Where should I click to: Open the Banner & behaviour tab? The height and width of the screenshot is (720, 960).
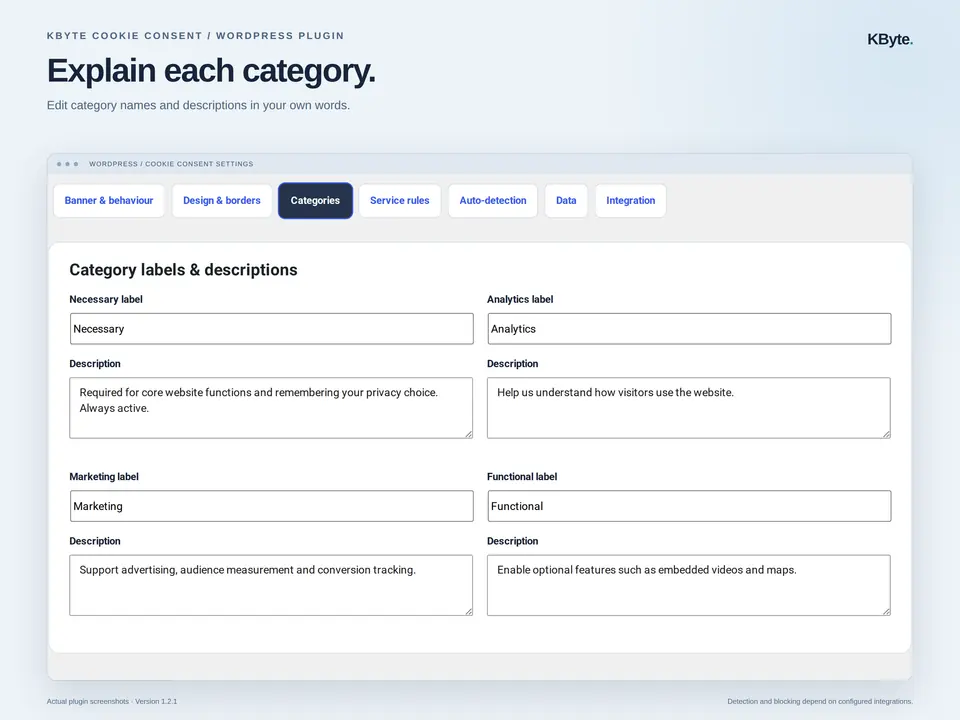[109, 201]
